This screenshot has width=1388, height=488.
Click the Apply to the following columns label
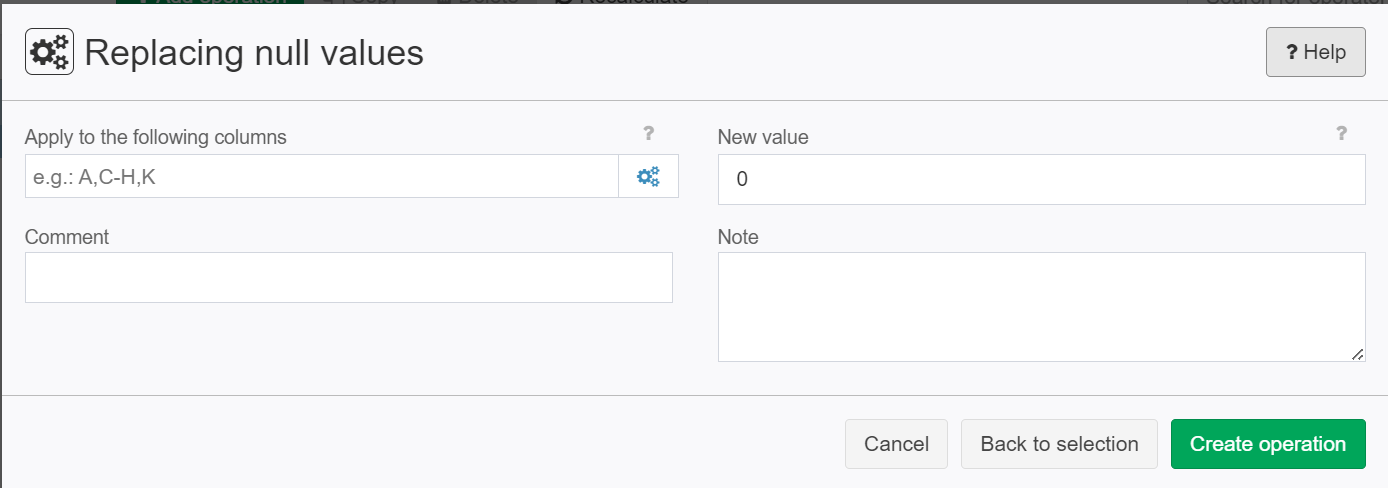[x=155, y=137]
